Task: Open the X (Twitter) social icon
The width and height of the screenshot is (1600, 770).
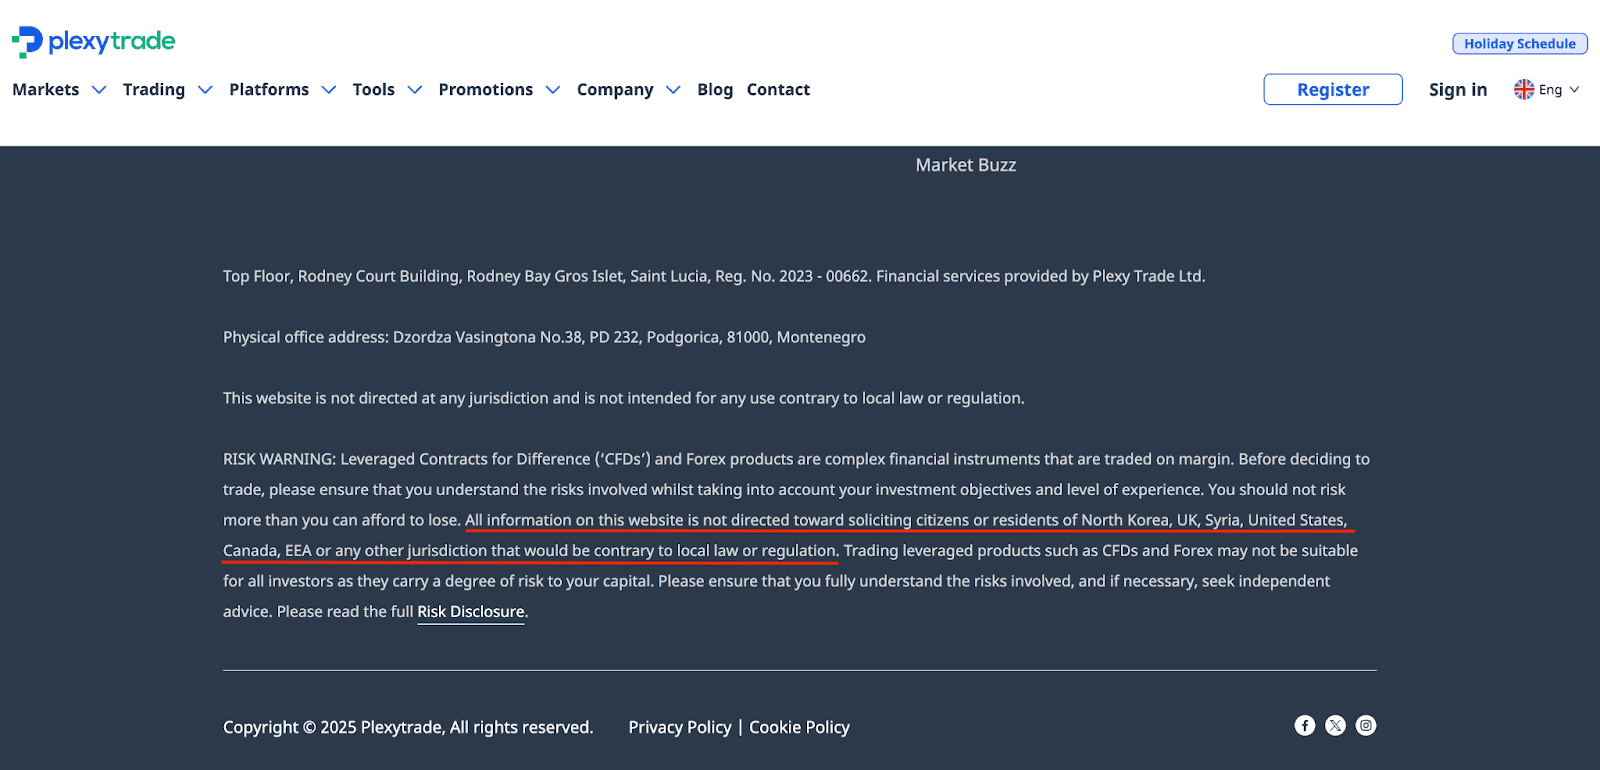Action: 1336,726
